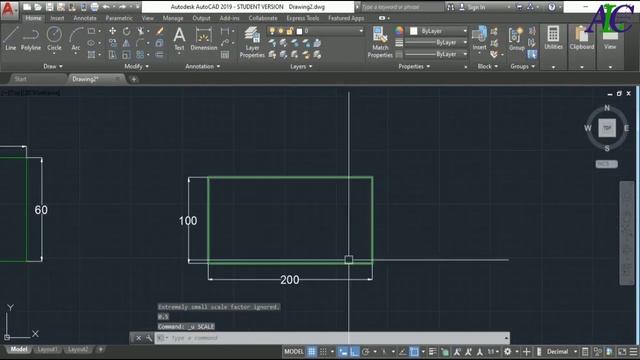
Task: Activate the Array tool
Action: (140, 55)
